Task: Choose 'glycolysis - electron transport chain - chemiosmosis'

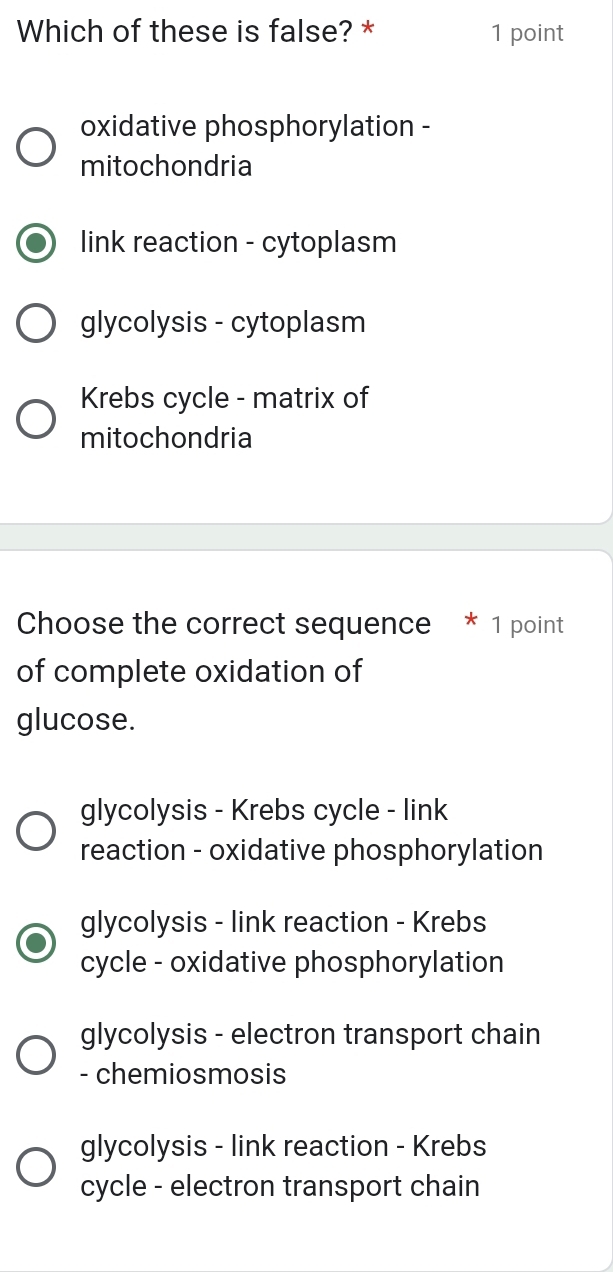Action: (x=36, y=1053)
